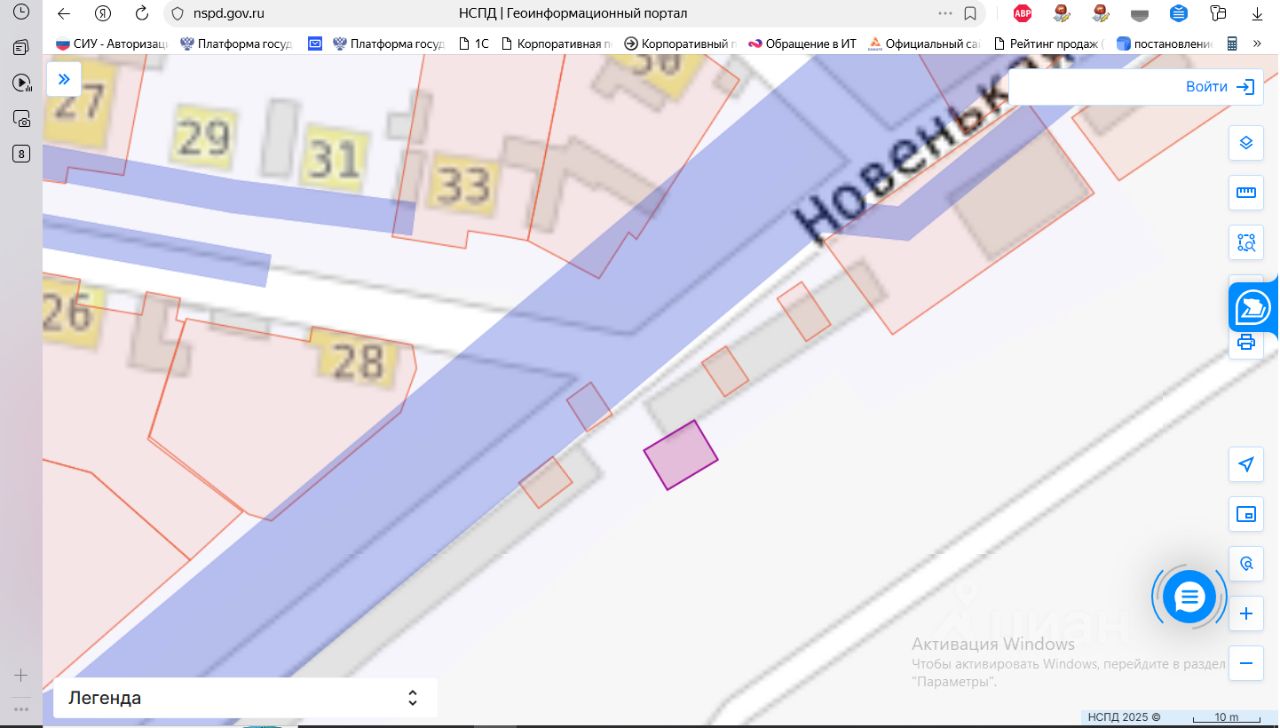Zoom out of the map
The width and height of the screenshot is (1280, 728).
(1246, 663)
